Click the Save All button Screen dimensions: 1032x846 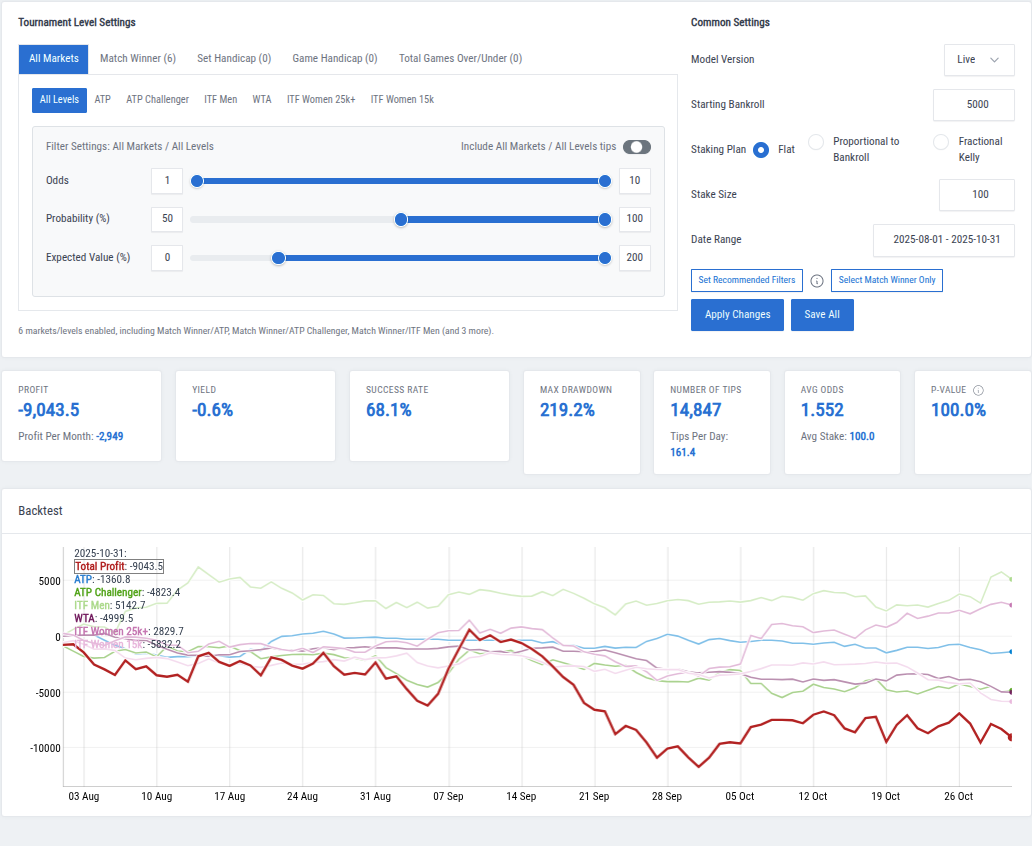point(822,314)
